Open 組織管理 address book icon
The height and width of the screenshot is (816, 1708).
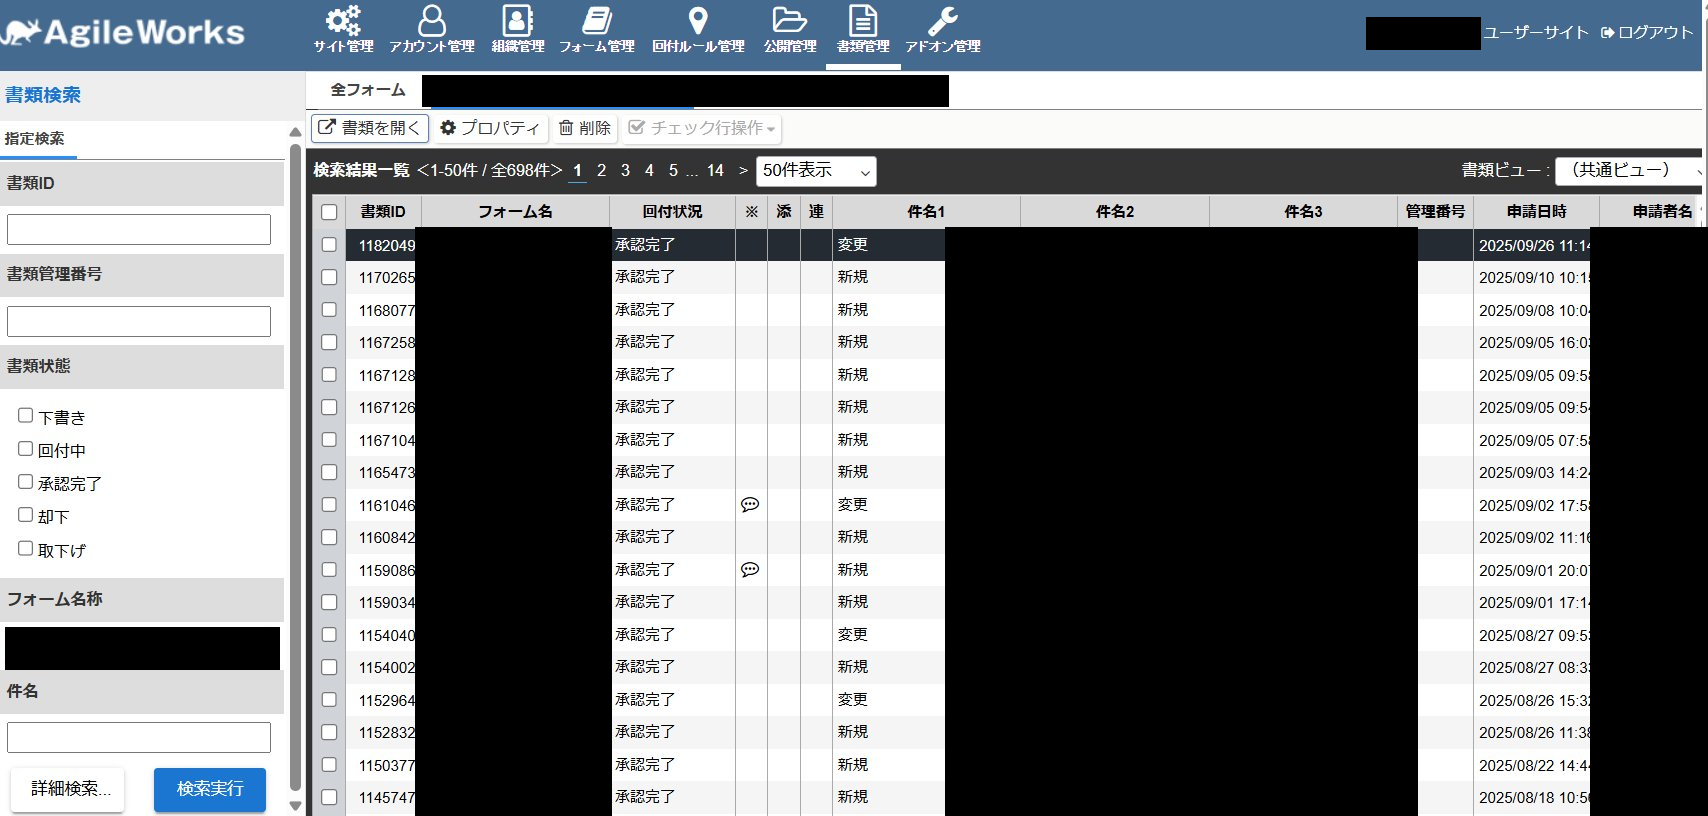517,20
